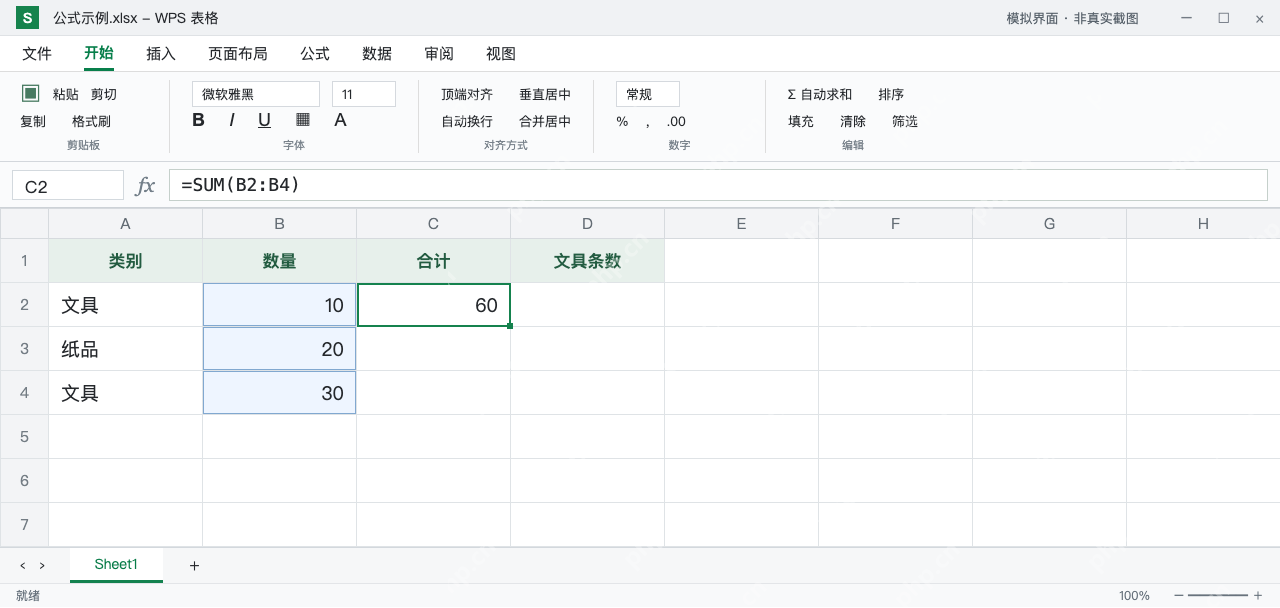Click Σ 自动求和 autosum
1280x608 pixels.
click(x=820, y=94)
